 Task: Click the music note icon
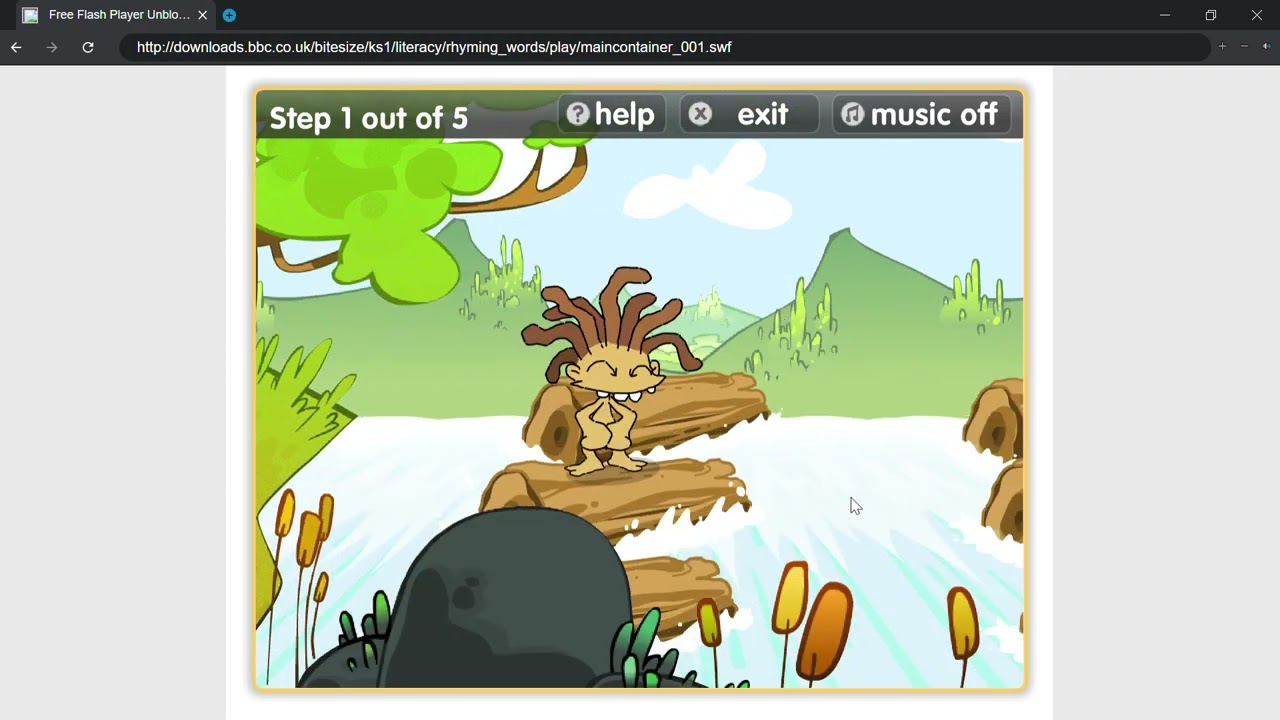click(852, 114)
